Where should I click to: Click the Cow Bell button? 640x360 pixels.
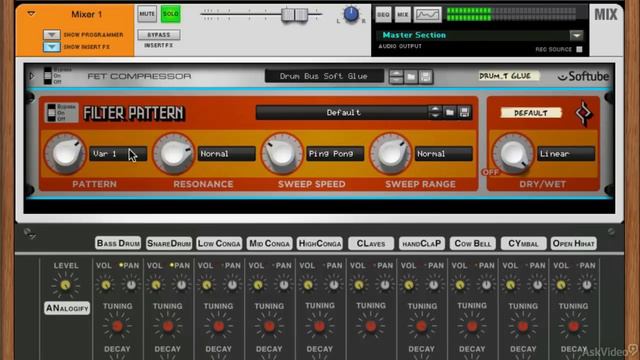pos(473,243)
